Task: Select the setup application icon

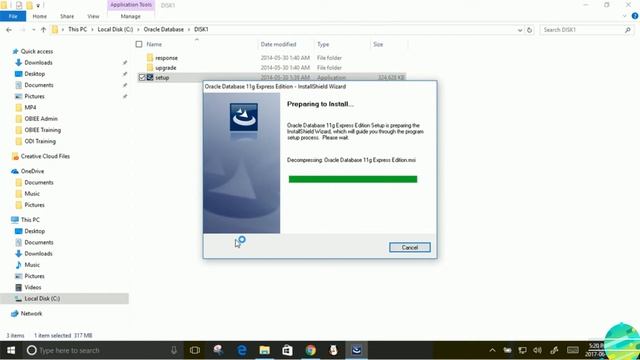Action: [150, 77]
